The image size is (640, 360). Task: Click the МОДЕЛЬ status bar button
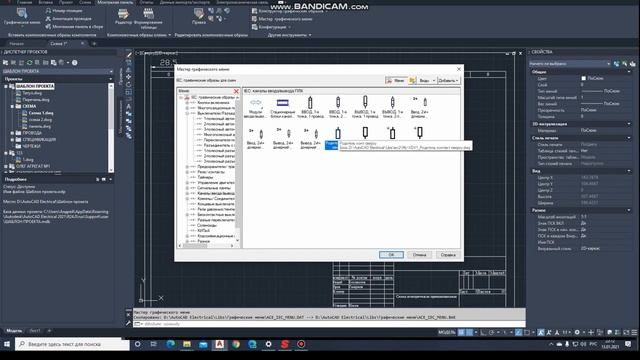tap(447, 332)
